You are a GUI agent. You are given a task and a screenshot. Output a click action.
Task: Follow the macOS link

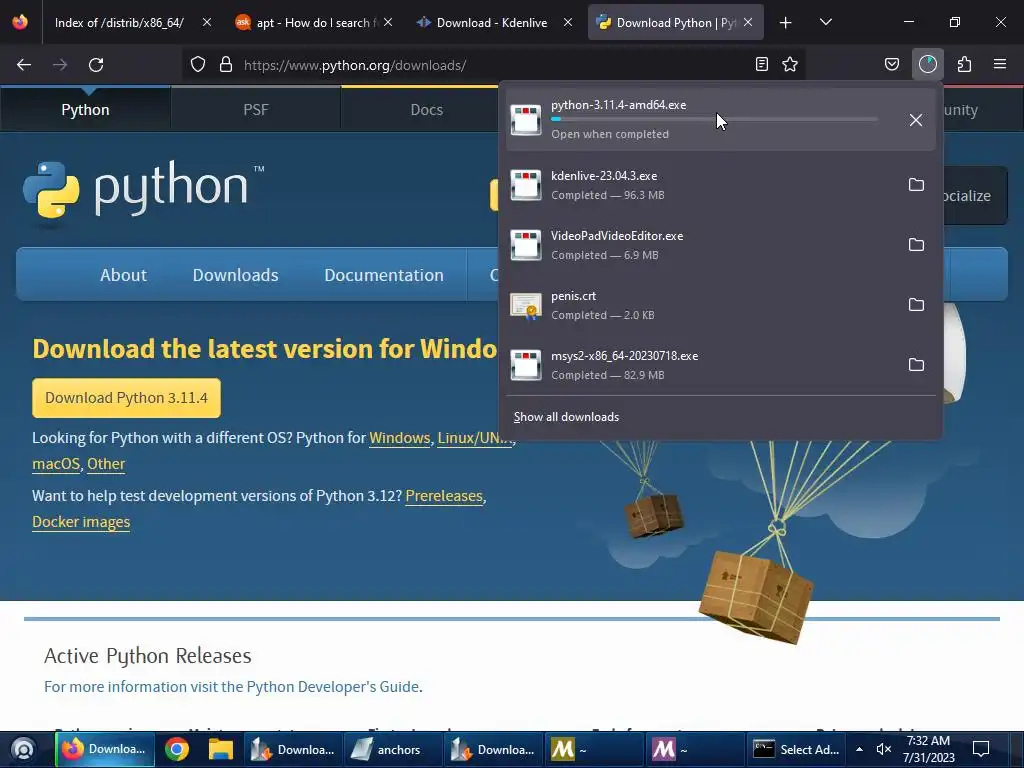[56, 464]
